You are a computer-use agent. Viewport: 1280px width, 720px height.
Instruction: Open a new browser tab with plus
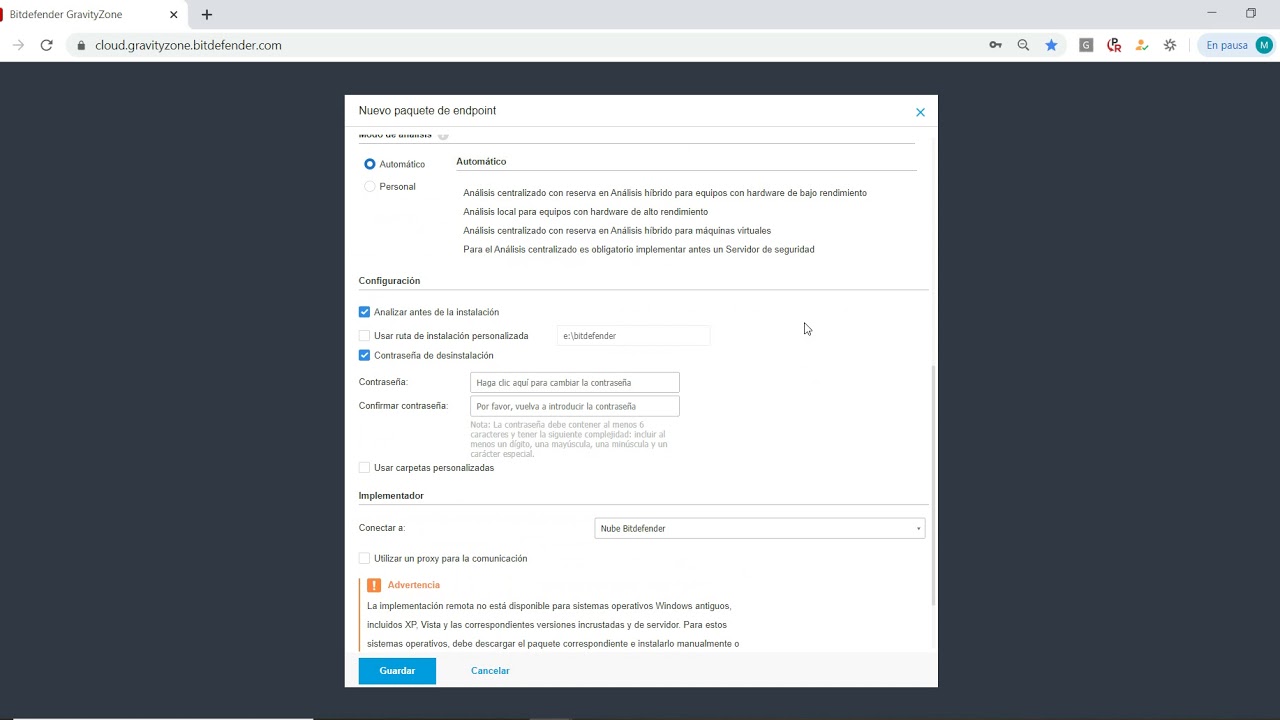click(207, 15)
